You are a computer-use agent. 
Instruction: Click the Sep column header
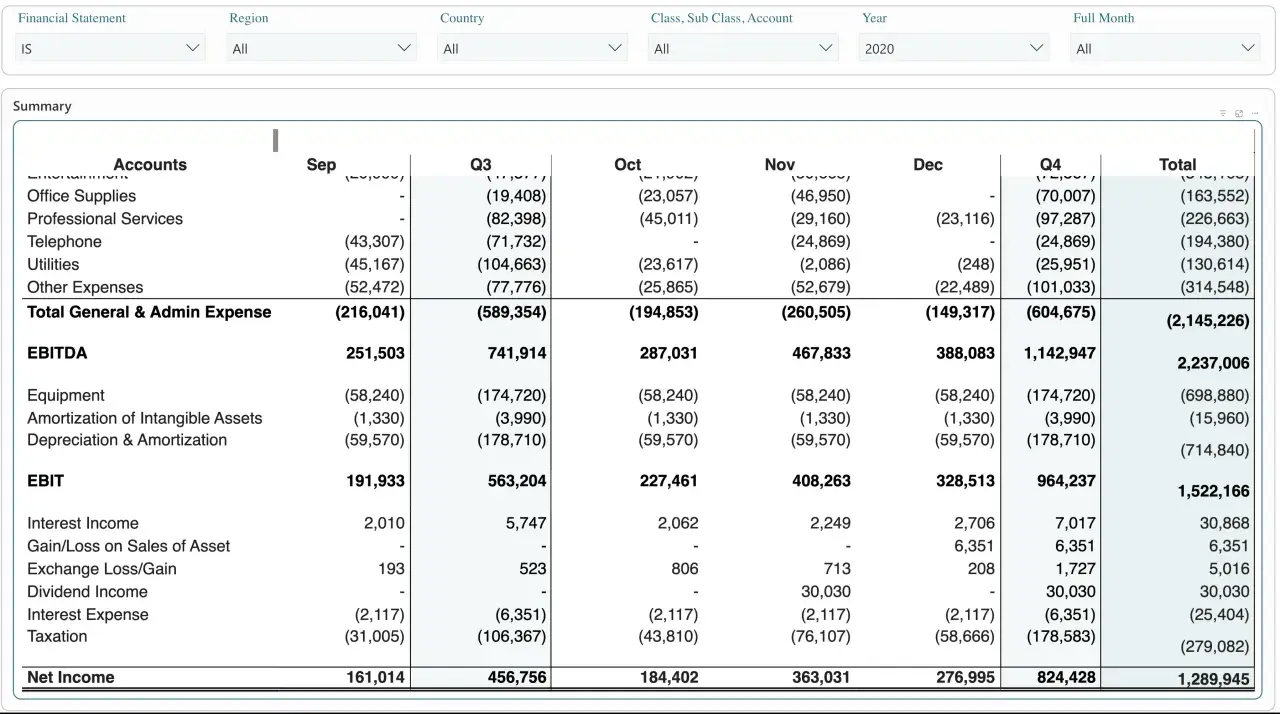coord(321,164)
